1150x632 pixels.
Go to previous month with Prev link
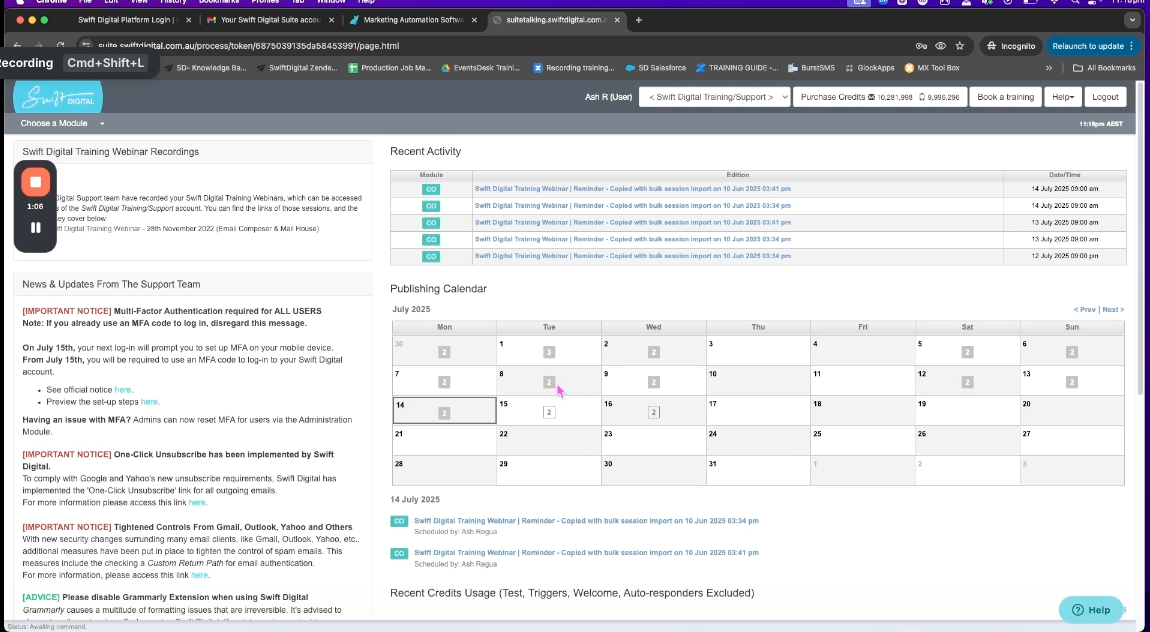tap(1085, 310)
